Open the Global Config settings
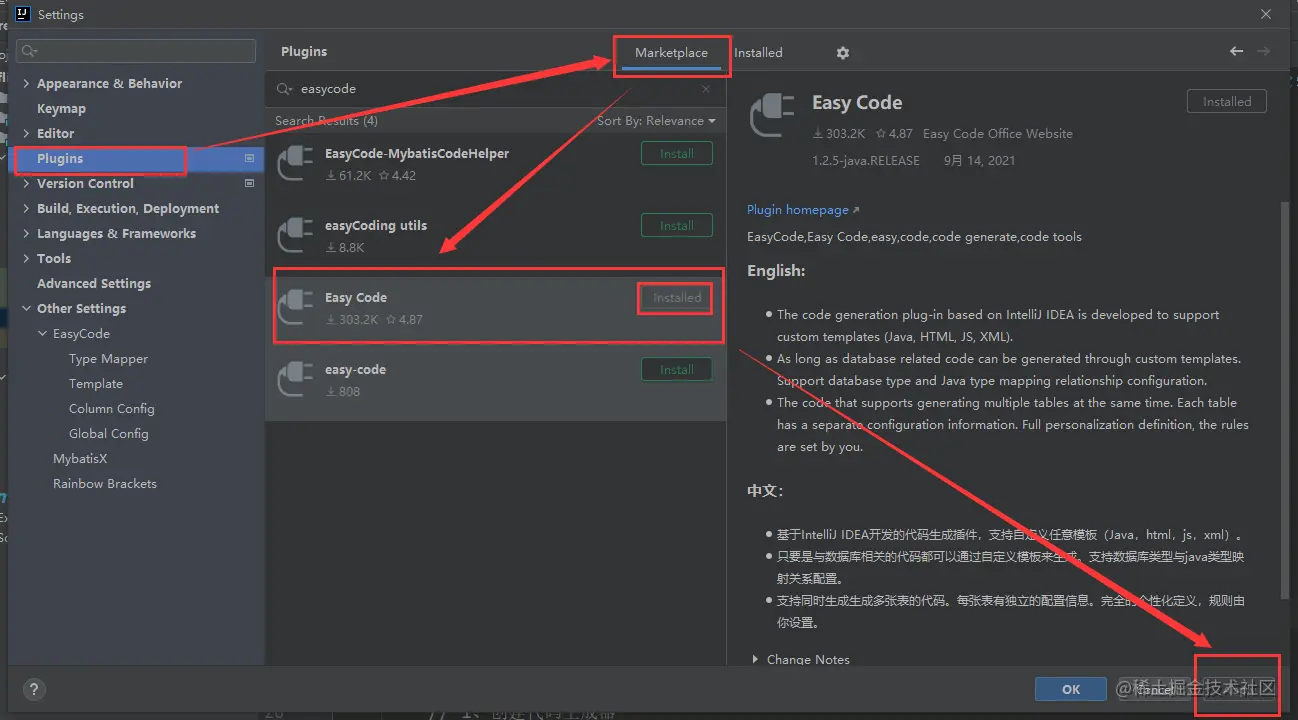 [x=109, y=434]
